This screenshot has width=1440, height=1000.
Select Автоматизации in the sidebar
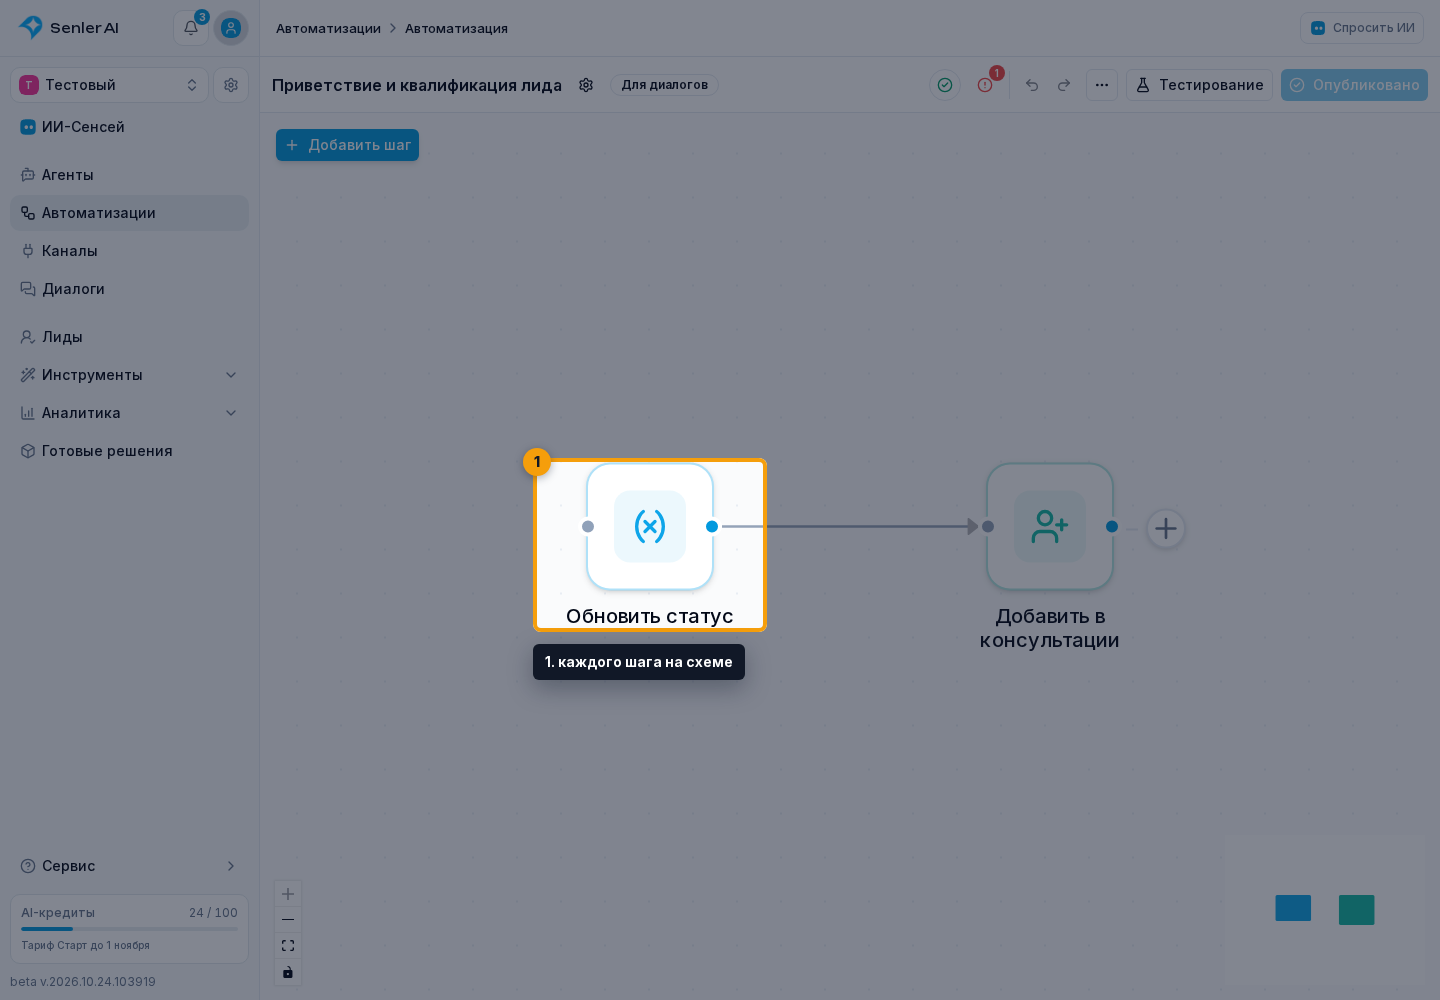pos(130,213)
